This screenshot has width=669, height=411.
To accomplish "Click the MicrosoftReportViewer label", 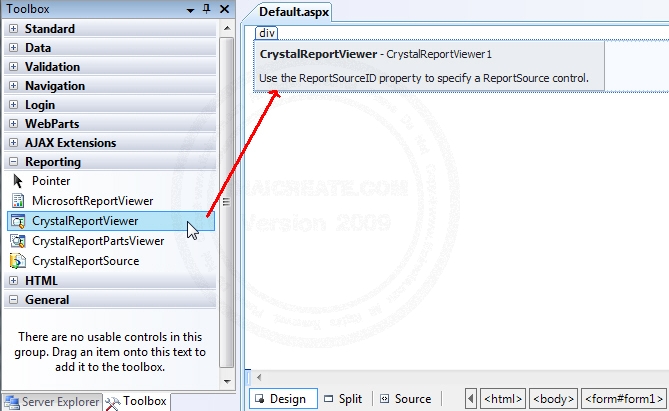I will click(93, 201).
